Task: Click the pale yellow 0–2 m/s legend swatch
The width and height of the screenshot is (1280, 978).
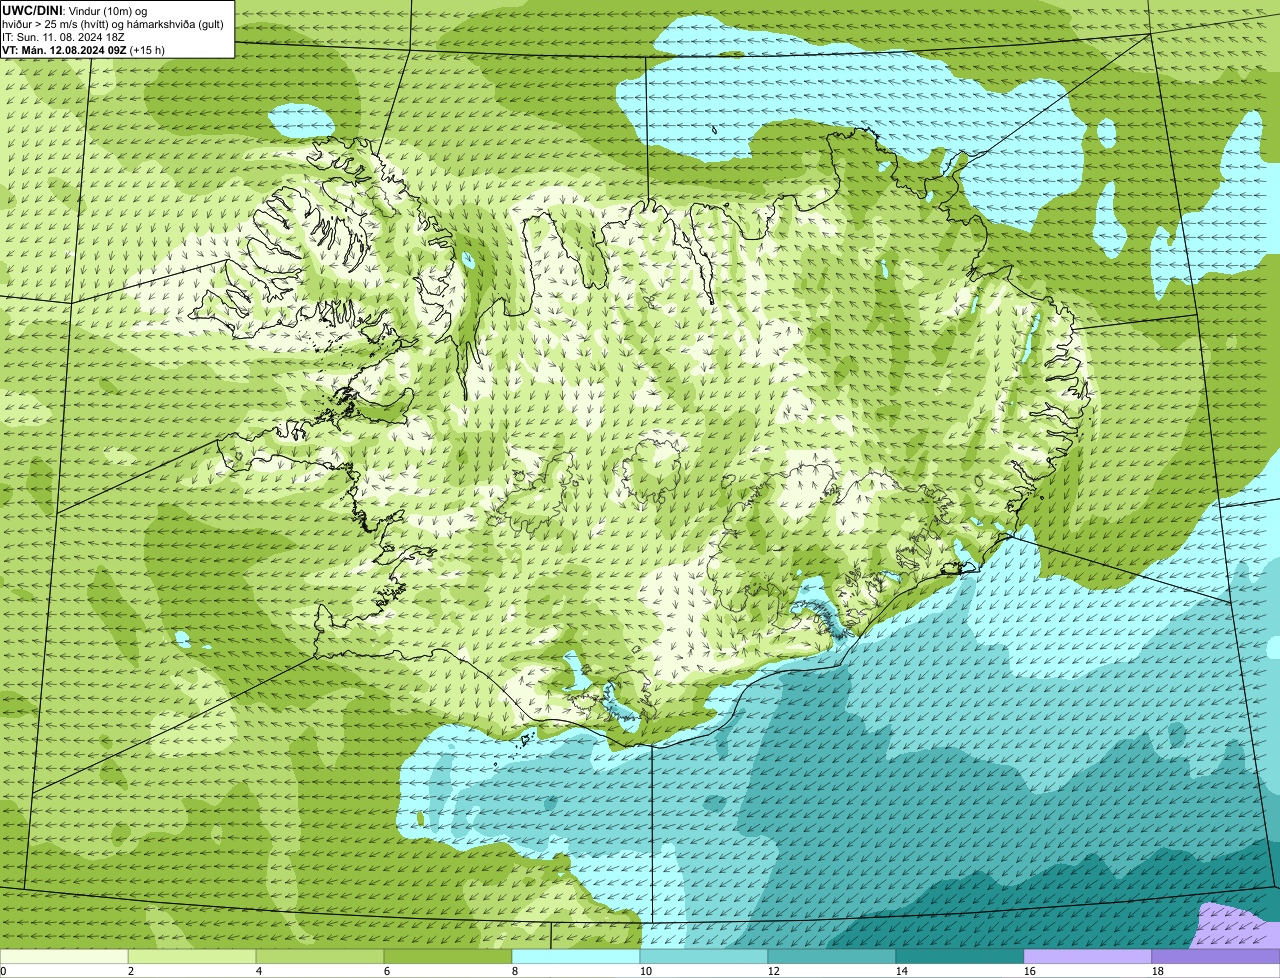Action: point(64,956)
